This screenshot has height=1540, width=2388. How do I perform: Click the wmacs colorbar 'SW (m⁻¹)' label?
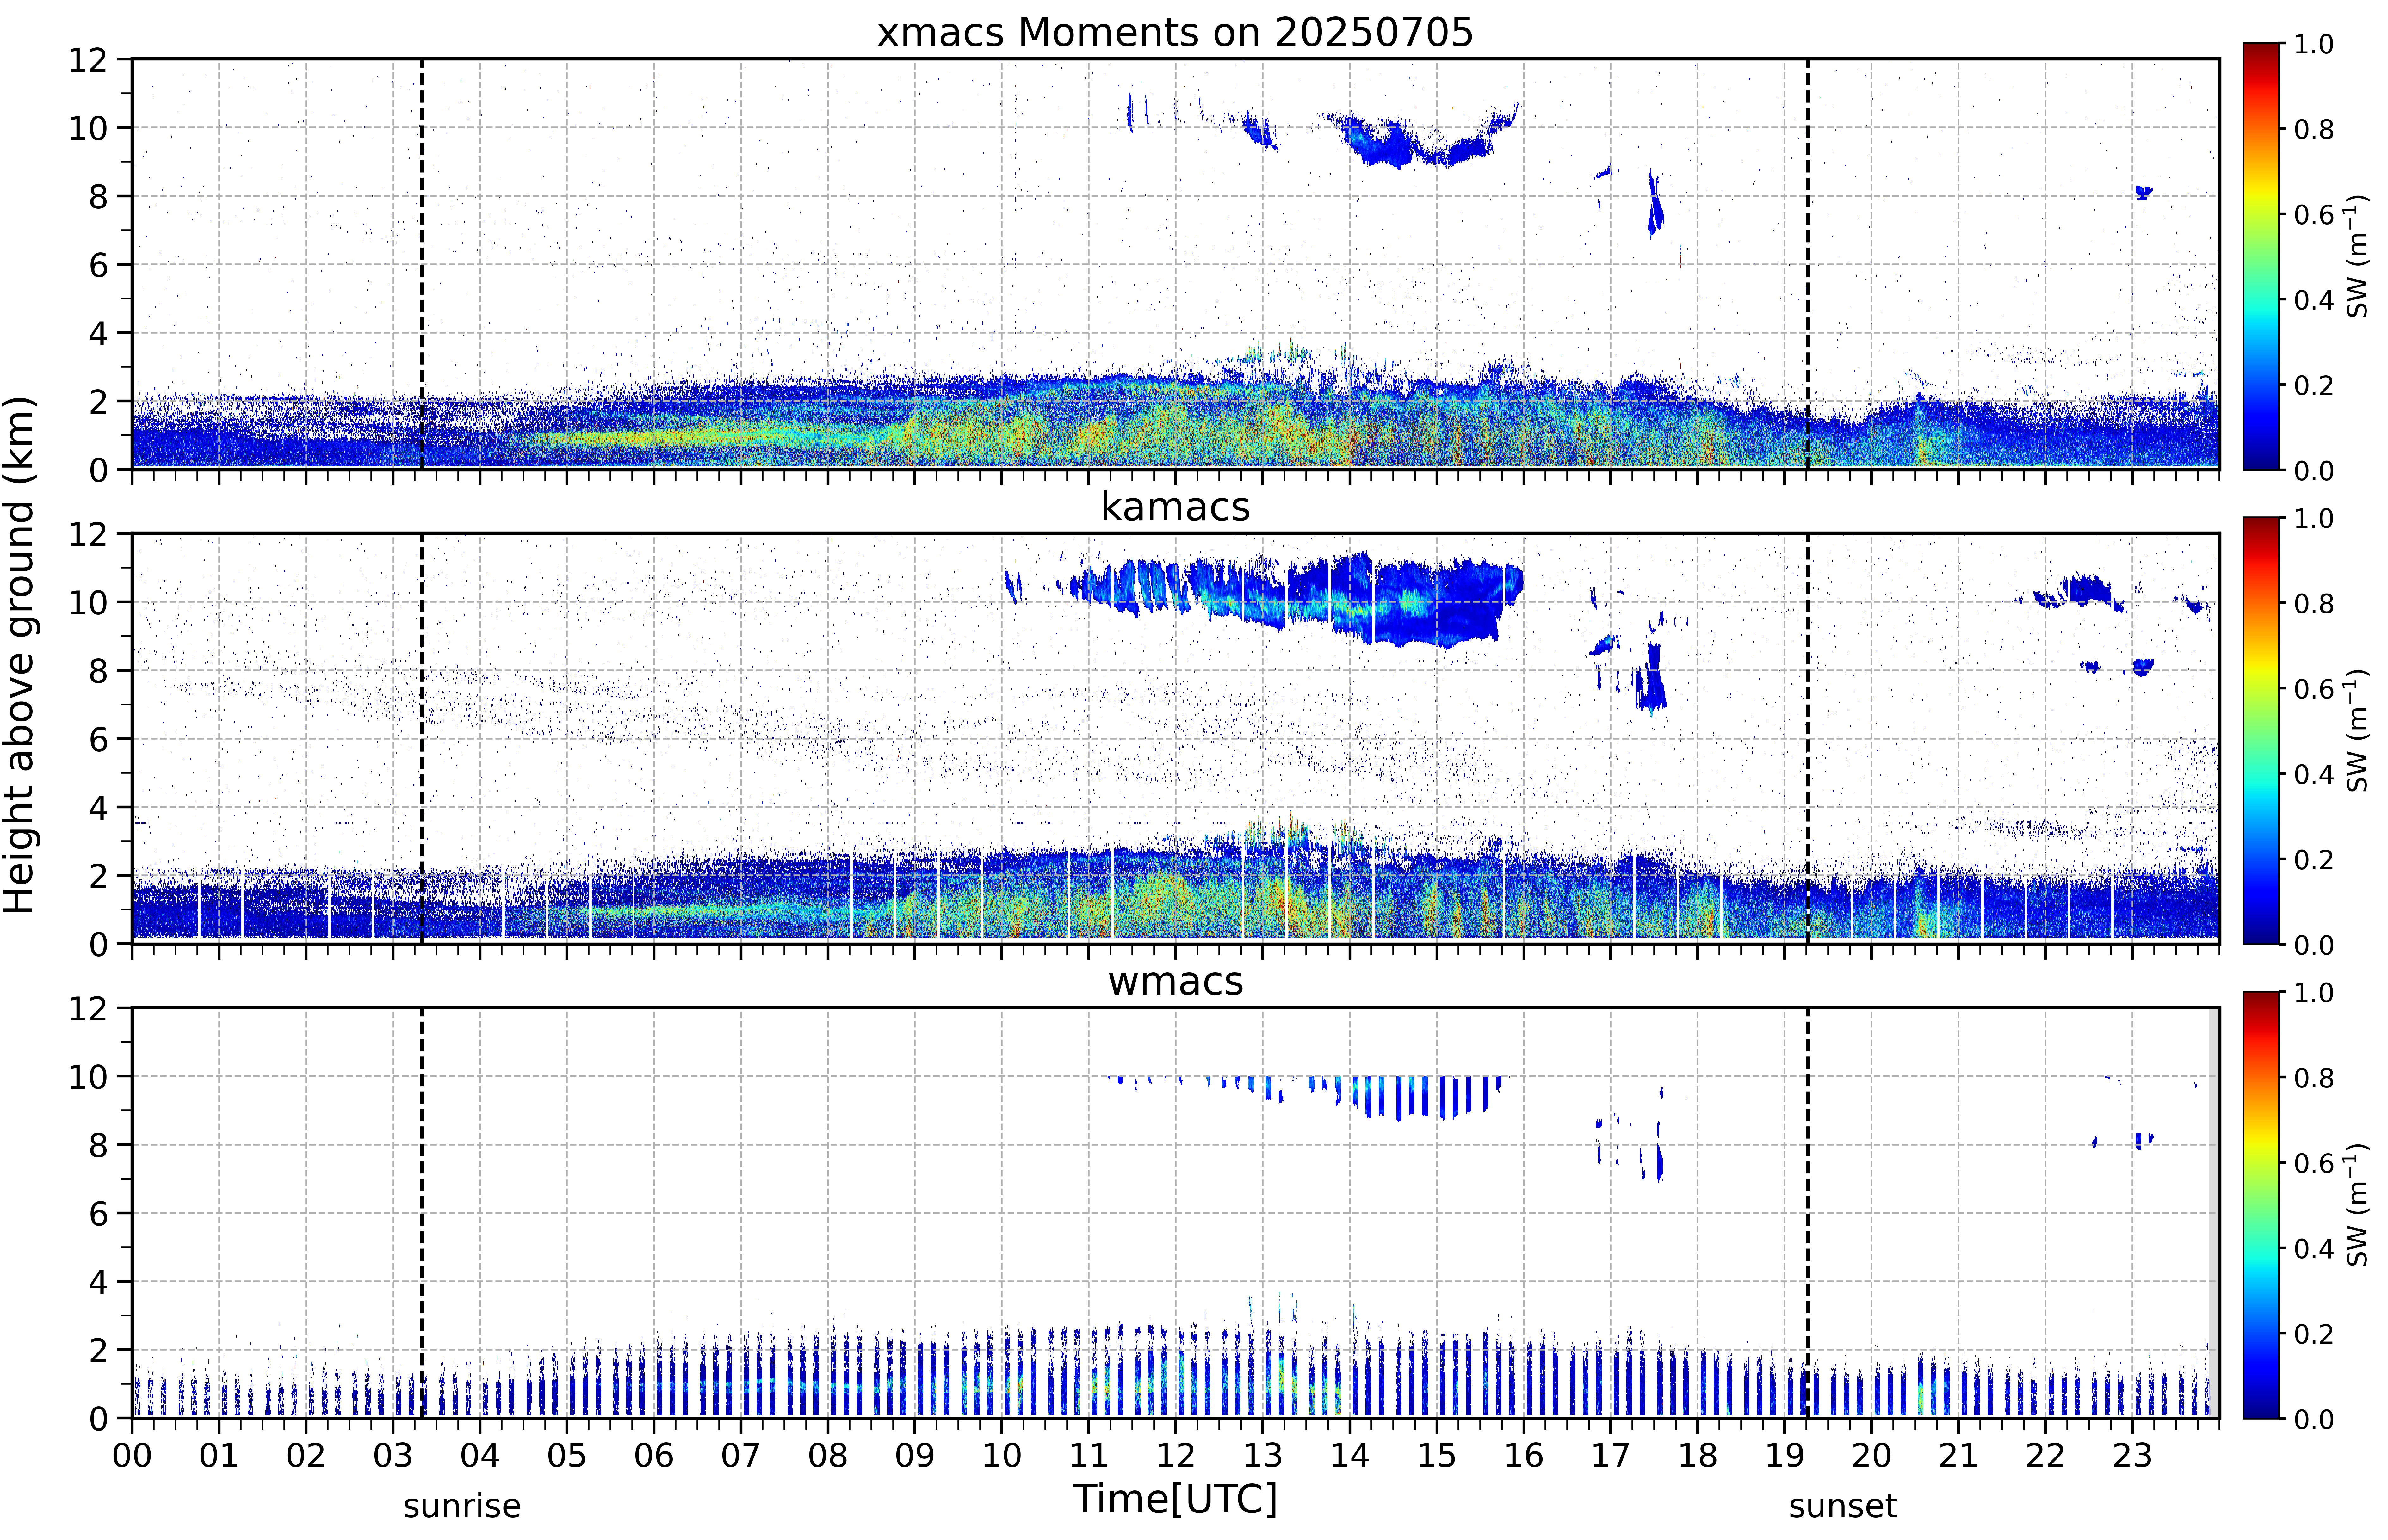click(x=2357, y=1205)
